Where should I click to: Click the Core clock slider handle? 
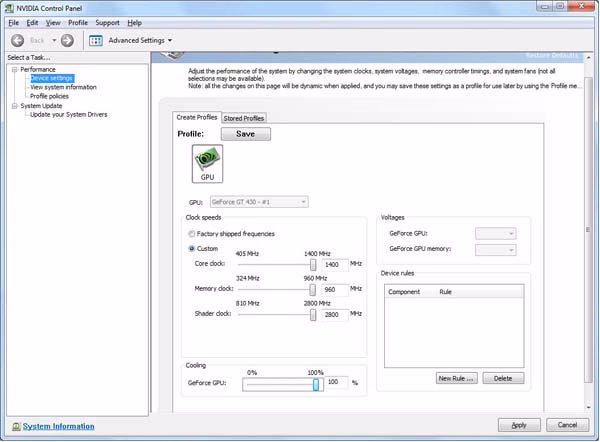(313, 264)
